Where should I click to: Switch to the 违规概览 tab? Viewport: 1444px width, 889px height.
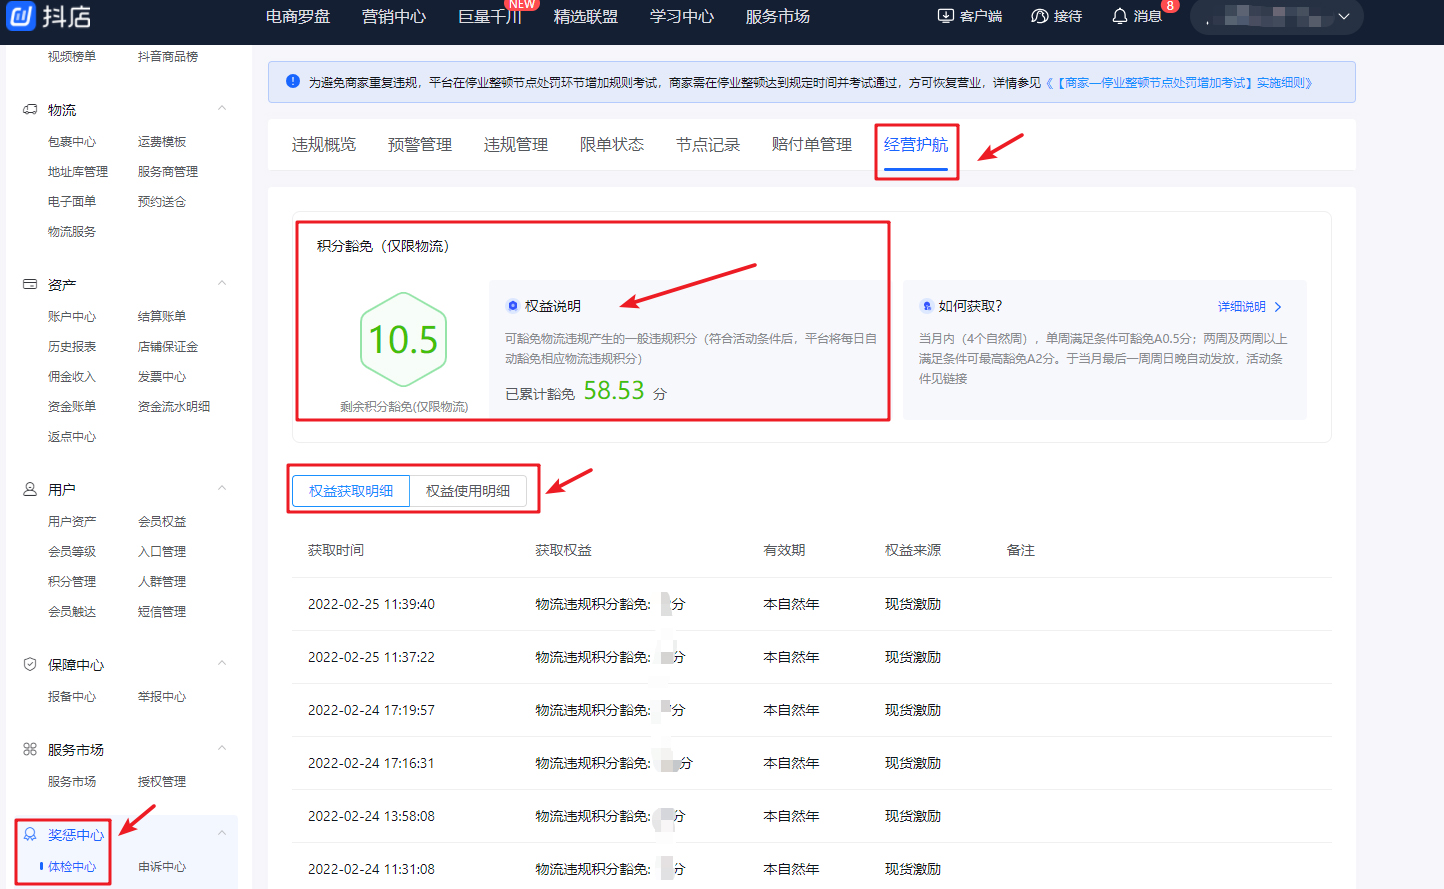coord(324,145)
